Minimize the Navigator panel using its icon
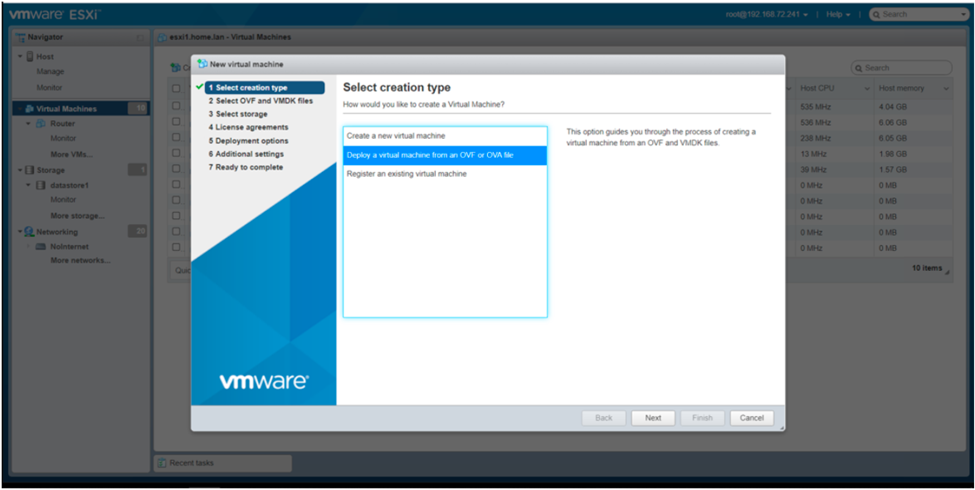This screenshot has width=975, height=490. pyautogui.click(x=140, y=37)
